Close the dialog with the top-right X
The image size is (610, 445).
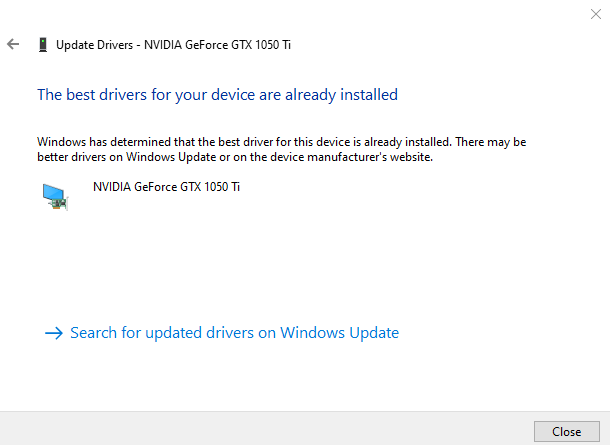597,13
